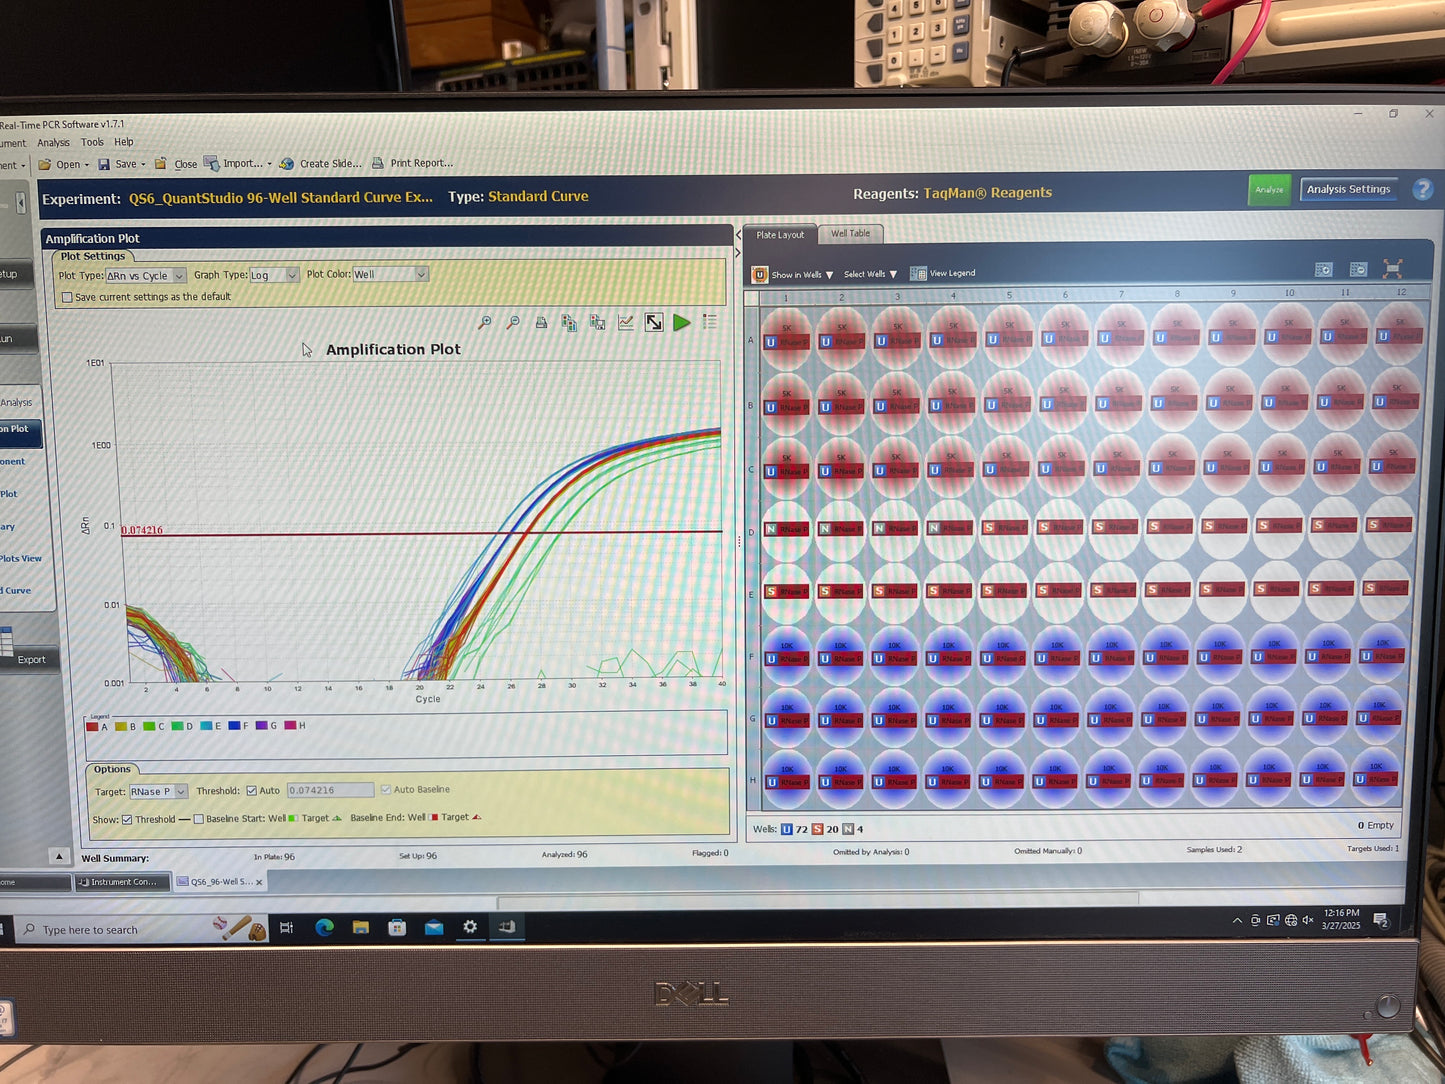The width and height of the screenshot is (1445, 1084).
Task: Click the green play arrow icon
Action: tap(682, 322)
